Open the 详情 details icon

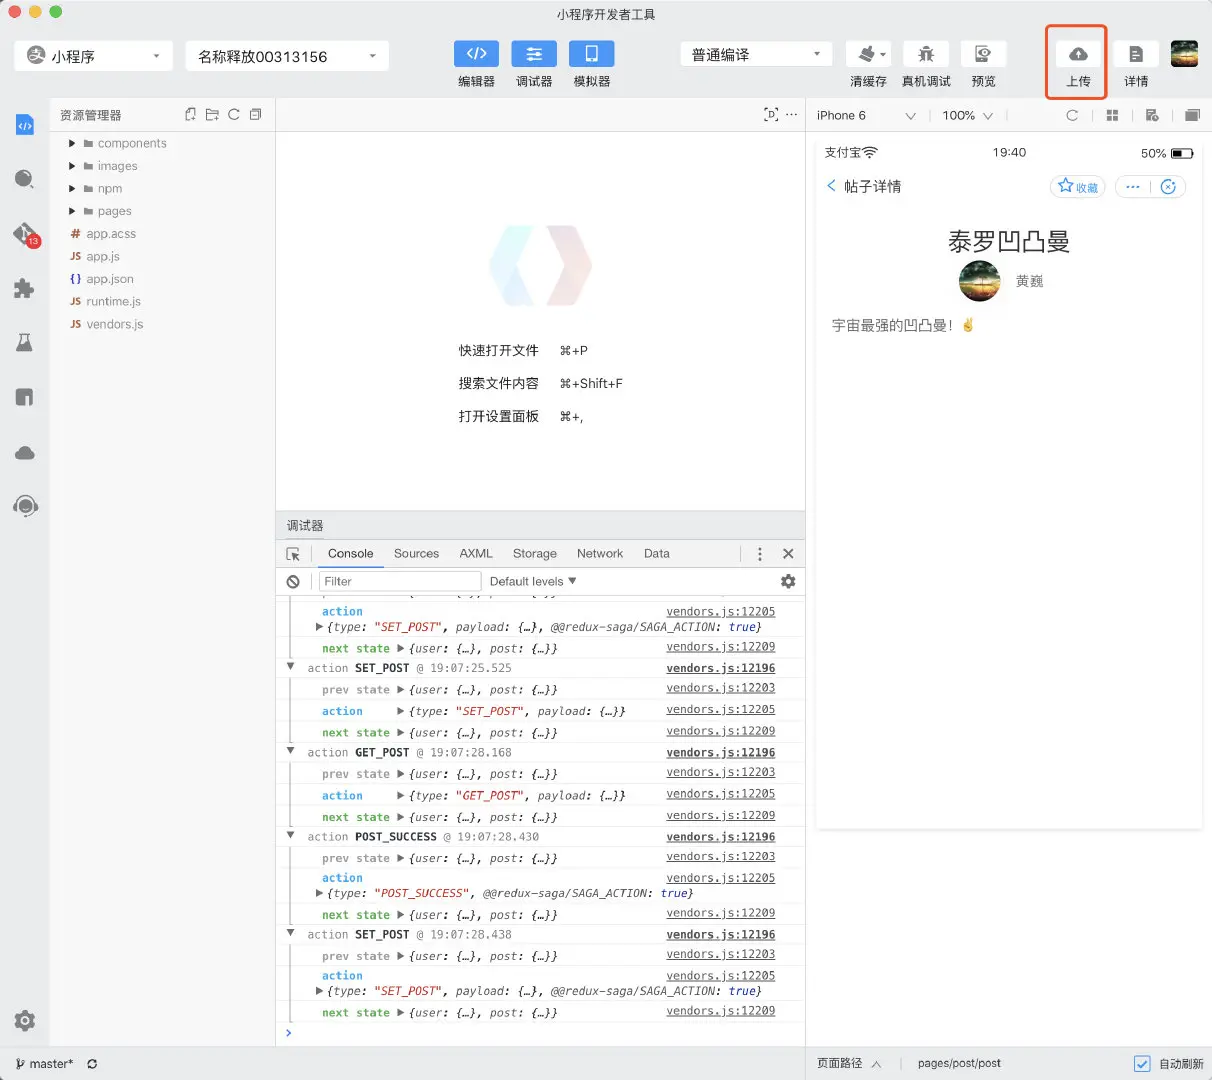(x=1136, y=54)
